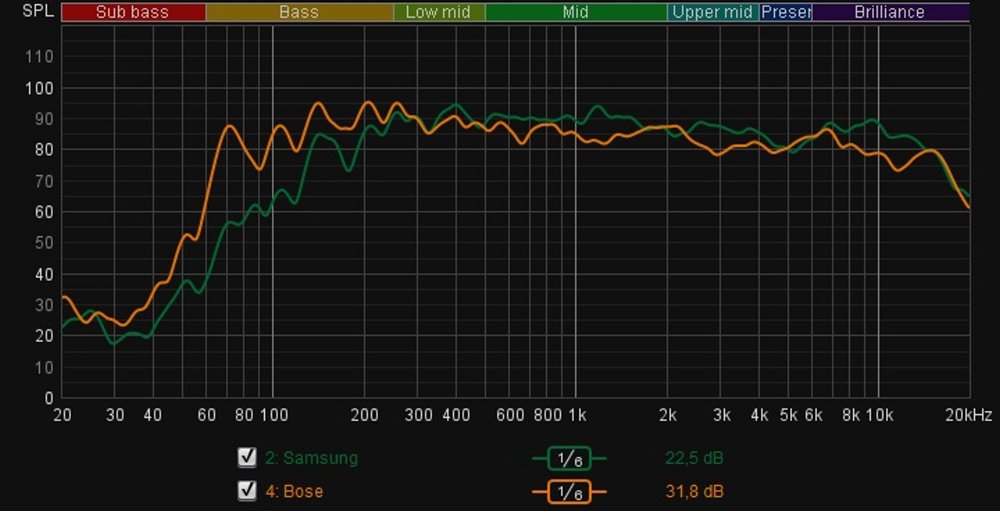Screen dimensions: 1000x511
Task: Click the orange Bose 1/6 smoothing badge
Action: pyautogui.click(x=569, y=491)
